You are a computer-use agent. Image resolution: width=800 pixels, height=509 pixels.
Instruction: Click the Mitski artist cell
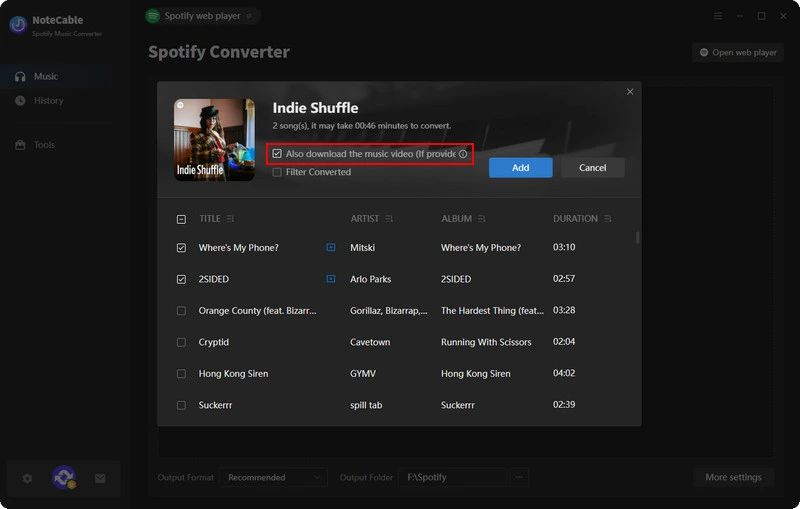[x=362, y=248]
